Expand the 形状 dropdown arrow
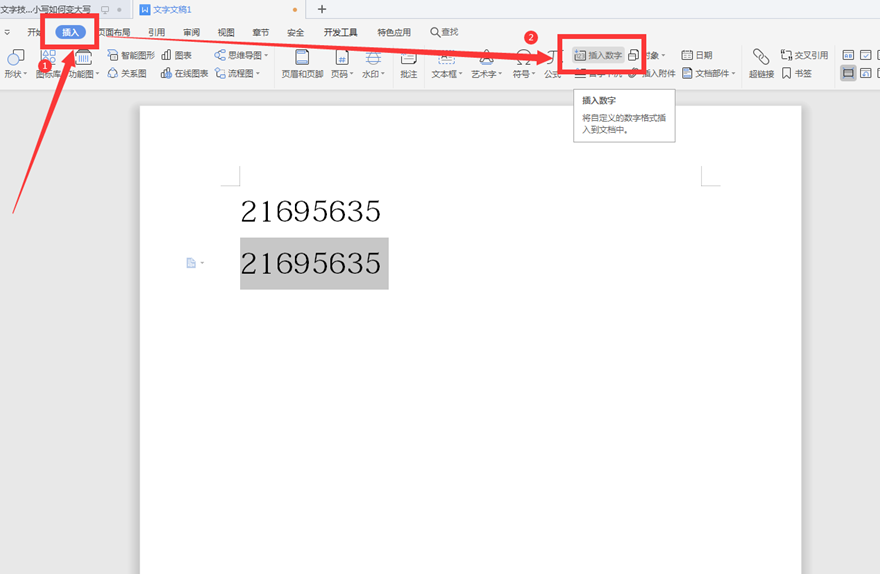The image size is (880, 574). click(25, 74)
